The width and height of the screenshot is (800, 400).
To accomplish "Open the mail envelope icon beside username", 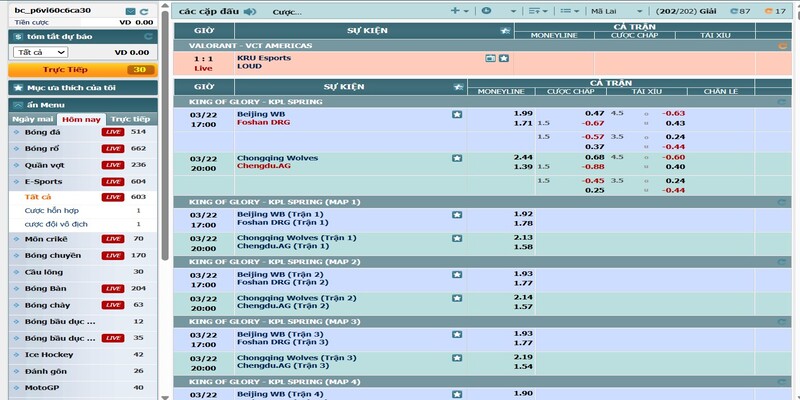I will 131,10.
